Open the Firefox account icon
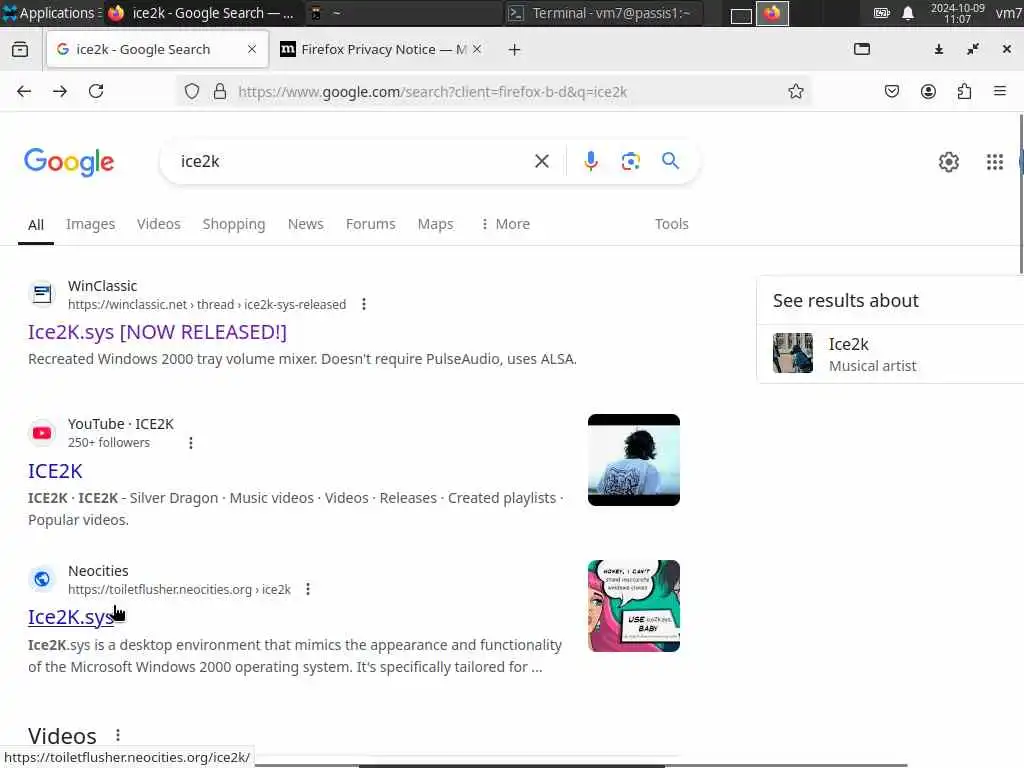Screen dimensions: 1024x768 (928, 91)
